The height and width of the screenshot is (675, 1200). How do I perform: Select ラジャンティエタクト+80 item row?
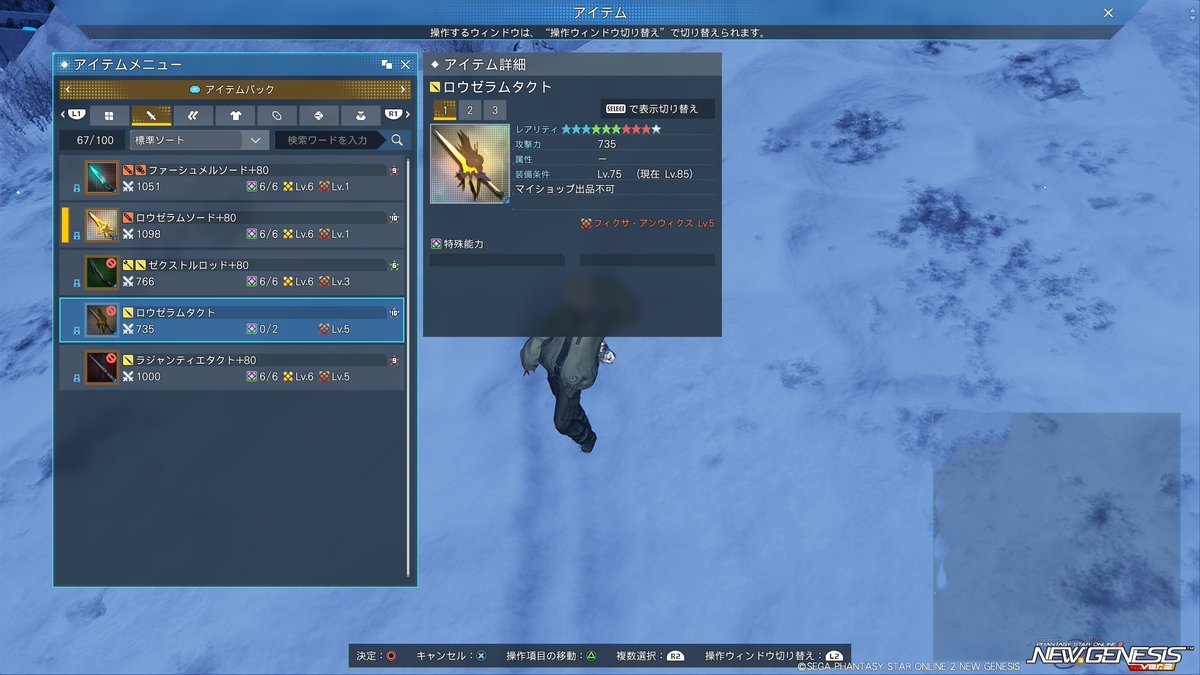(232, 367)
